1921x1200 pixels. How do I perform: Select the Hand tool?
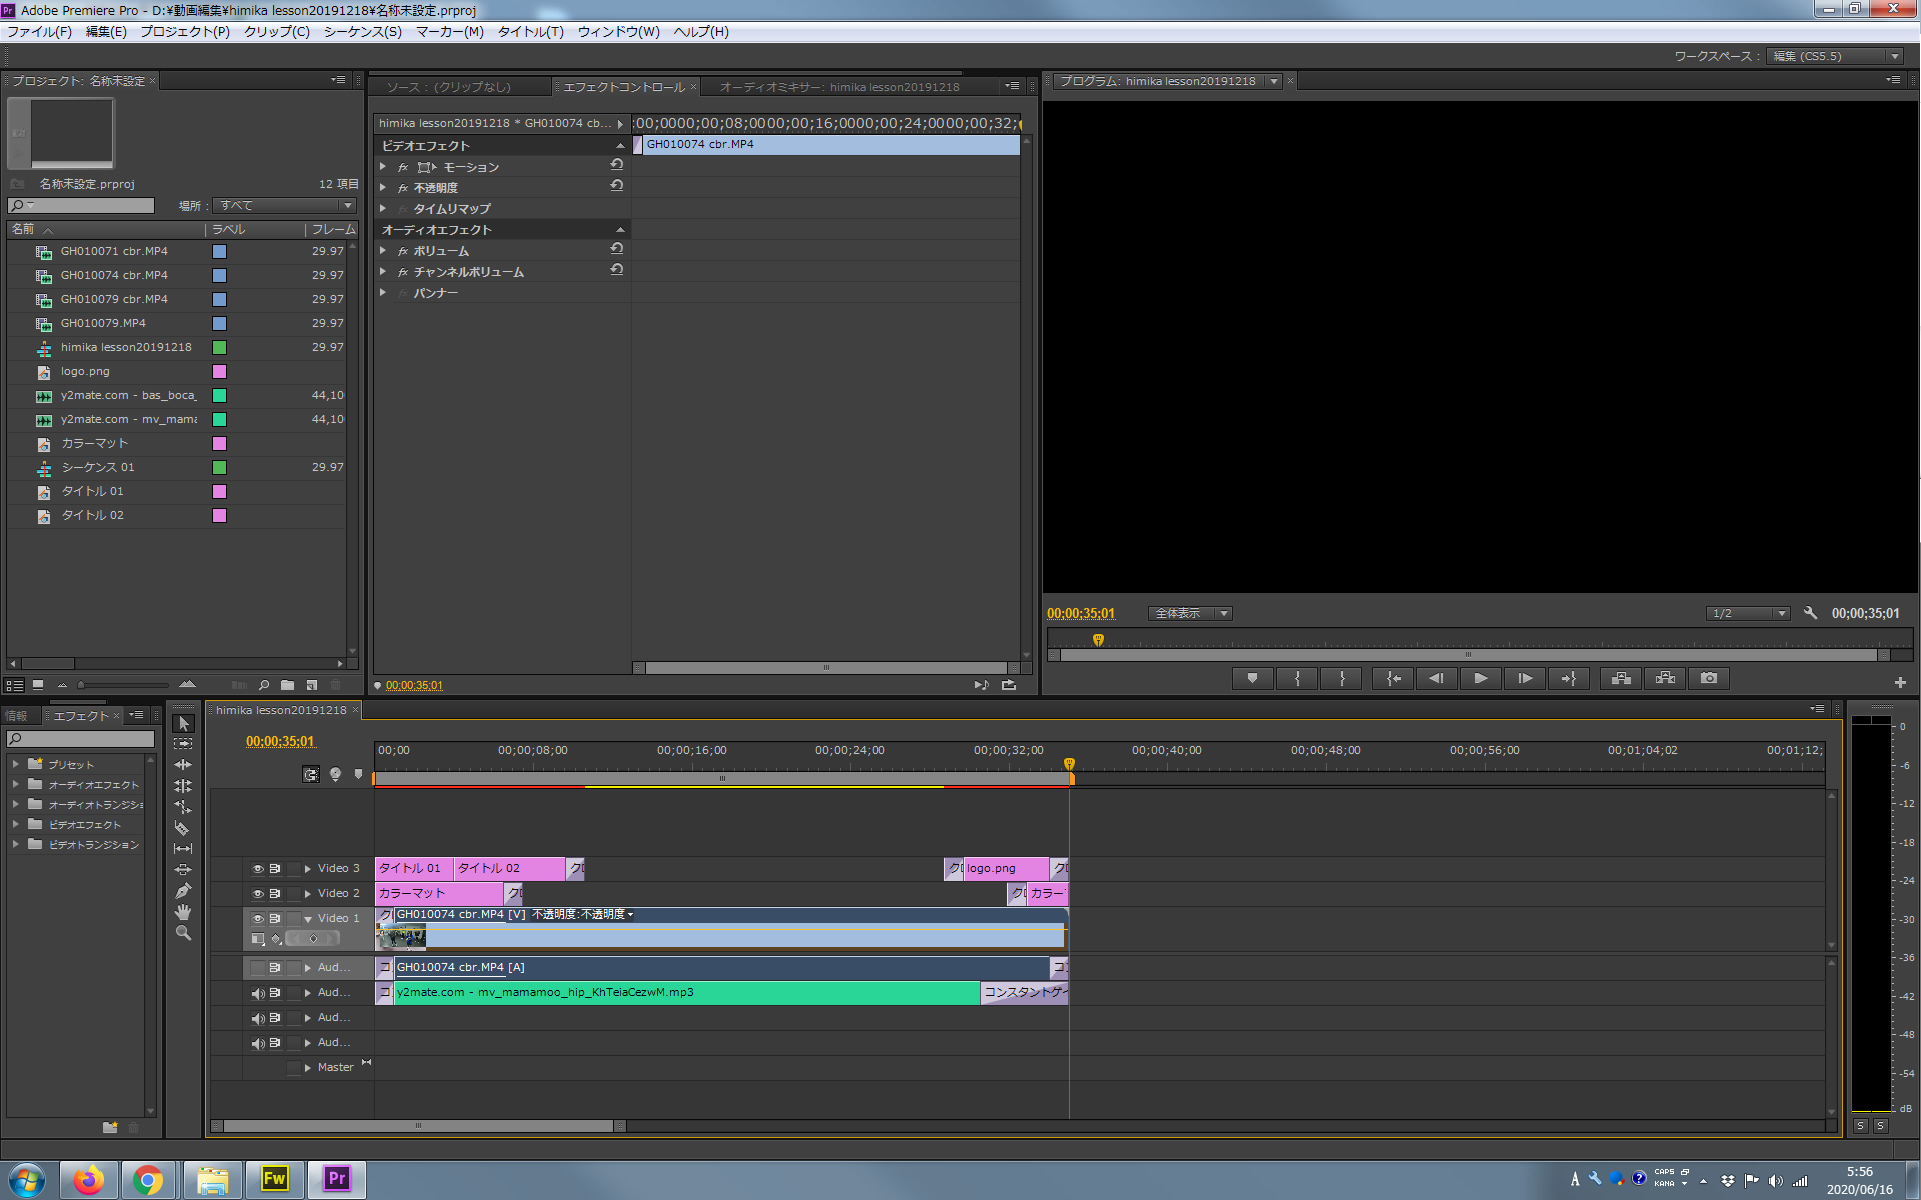coord(183,912)
